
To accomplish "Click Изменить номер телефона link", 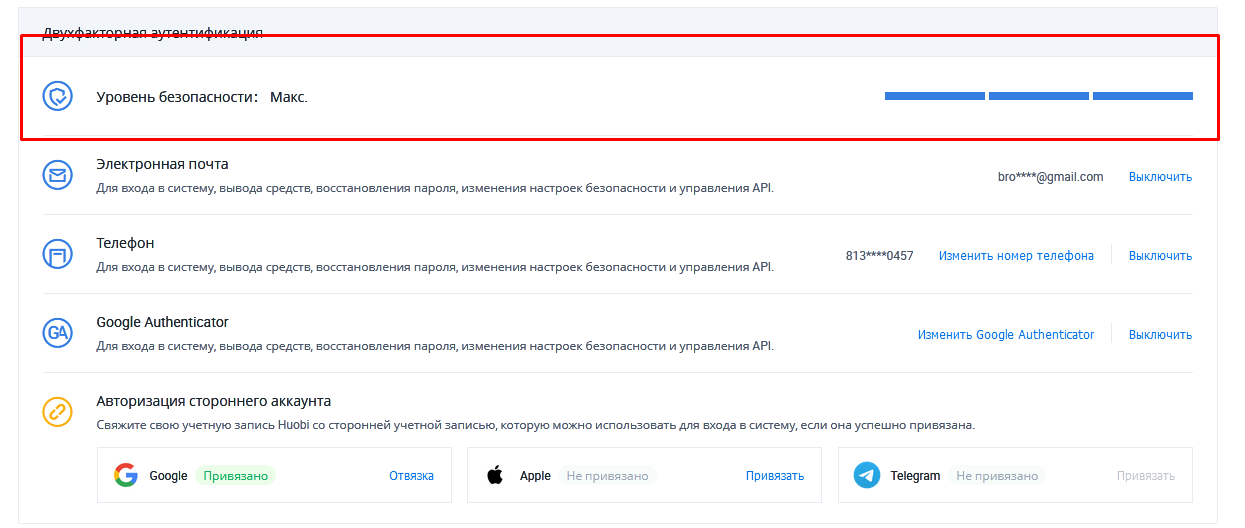I will 1016,256.
